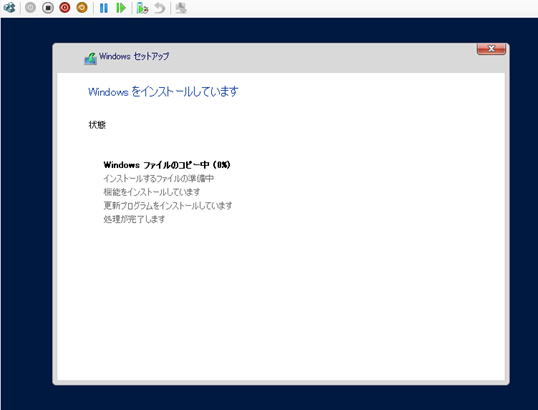Viewport: 538px width, 410px height.
Task: Click the greyed-out Start power icon
Action: (31, 8)
